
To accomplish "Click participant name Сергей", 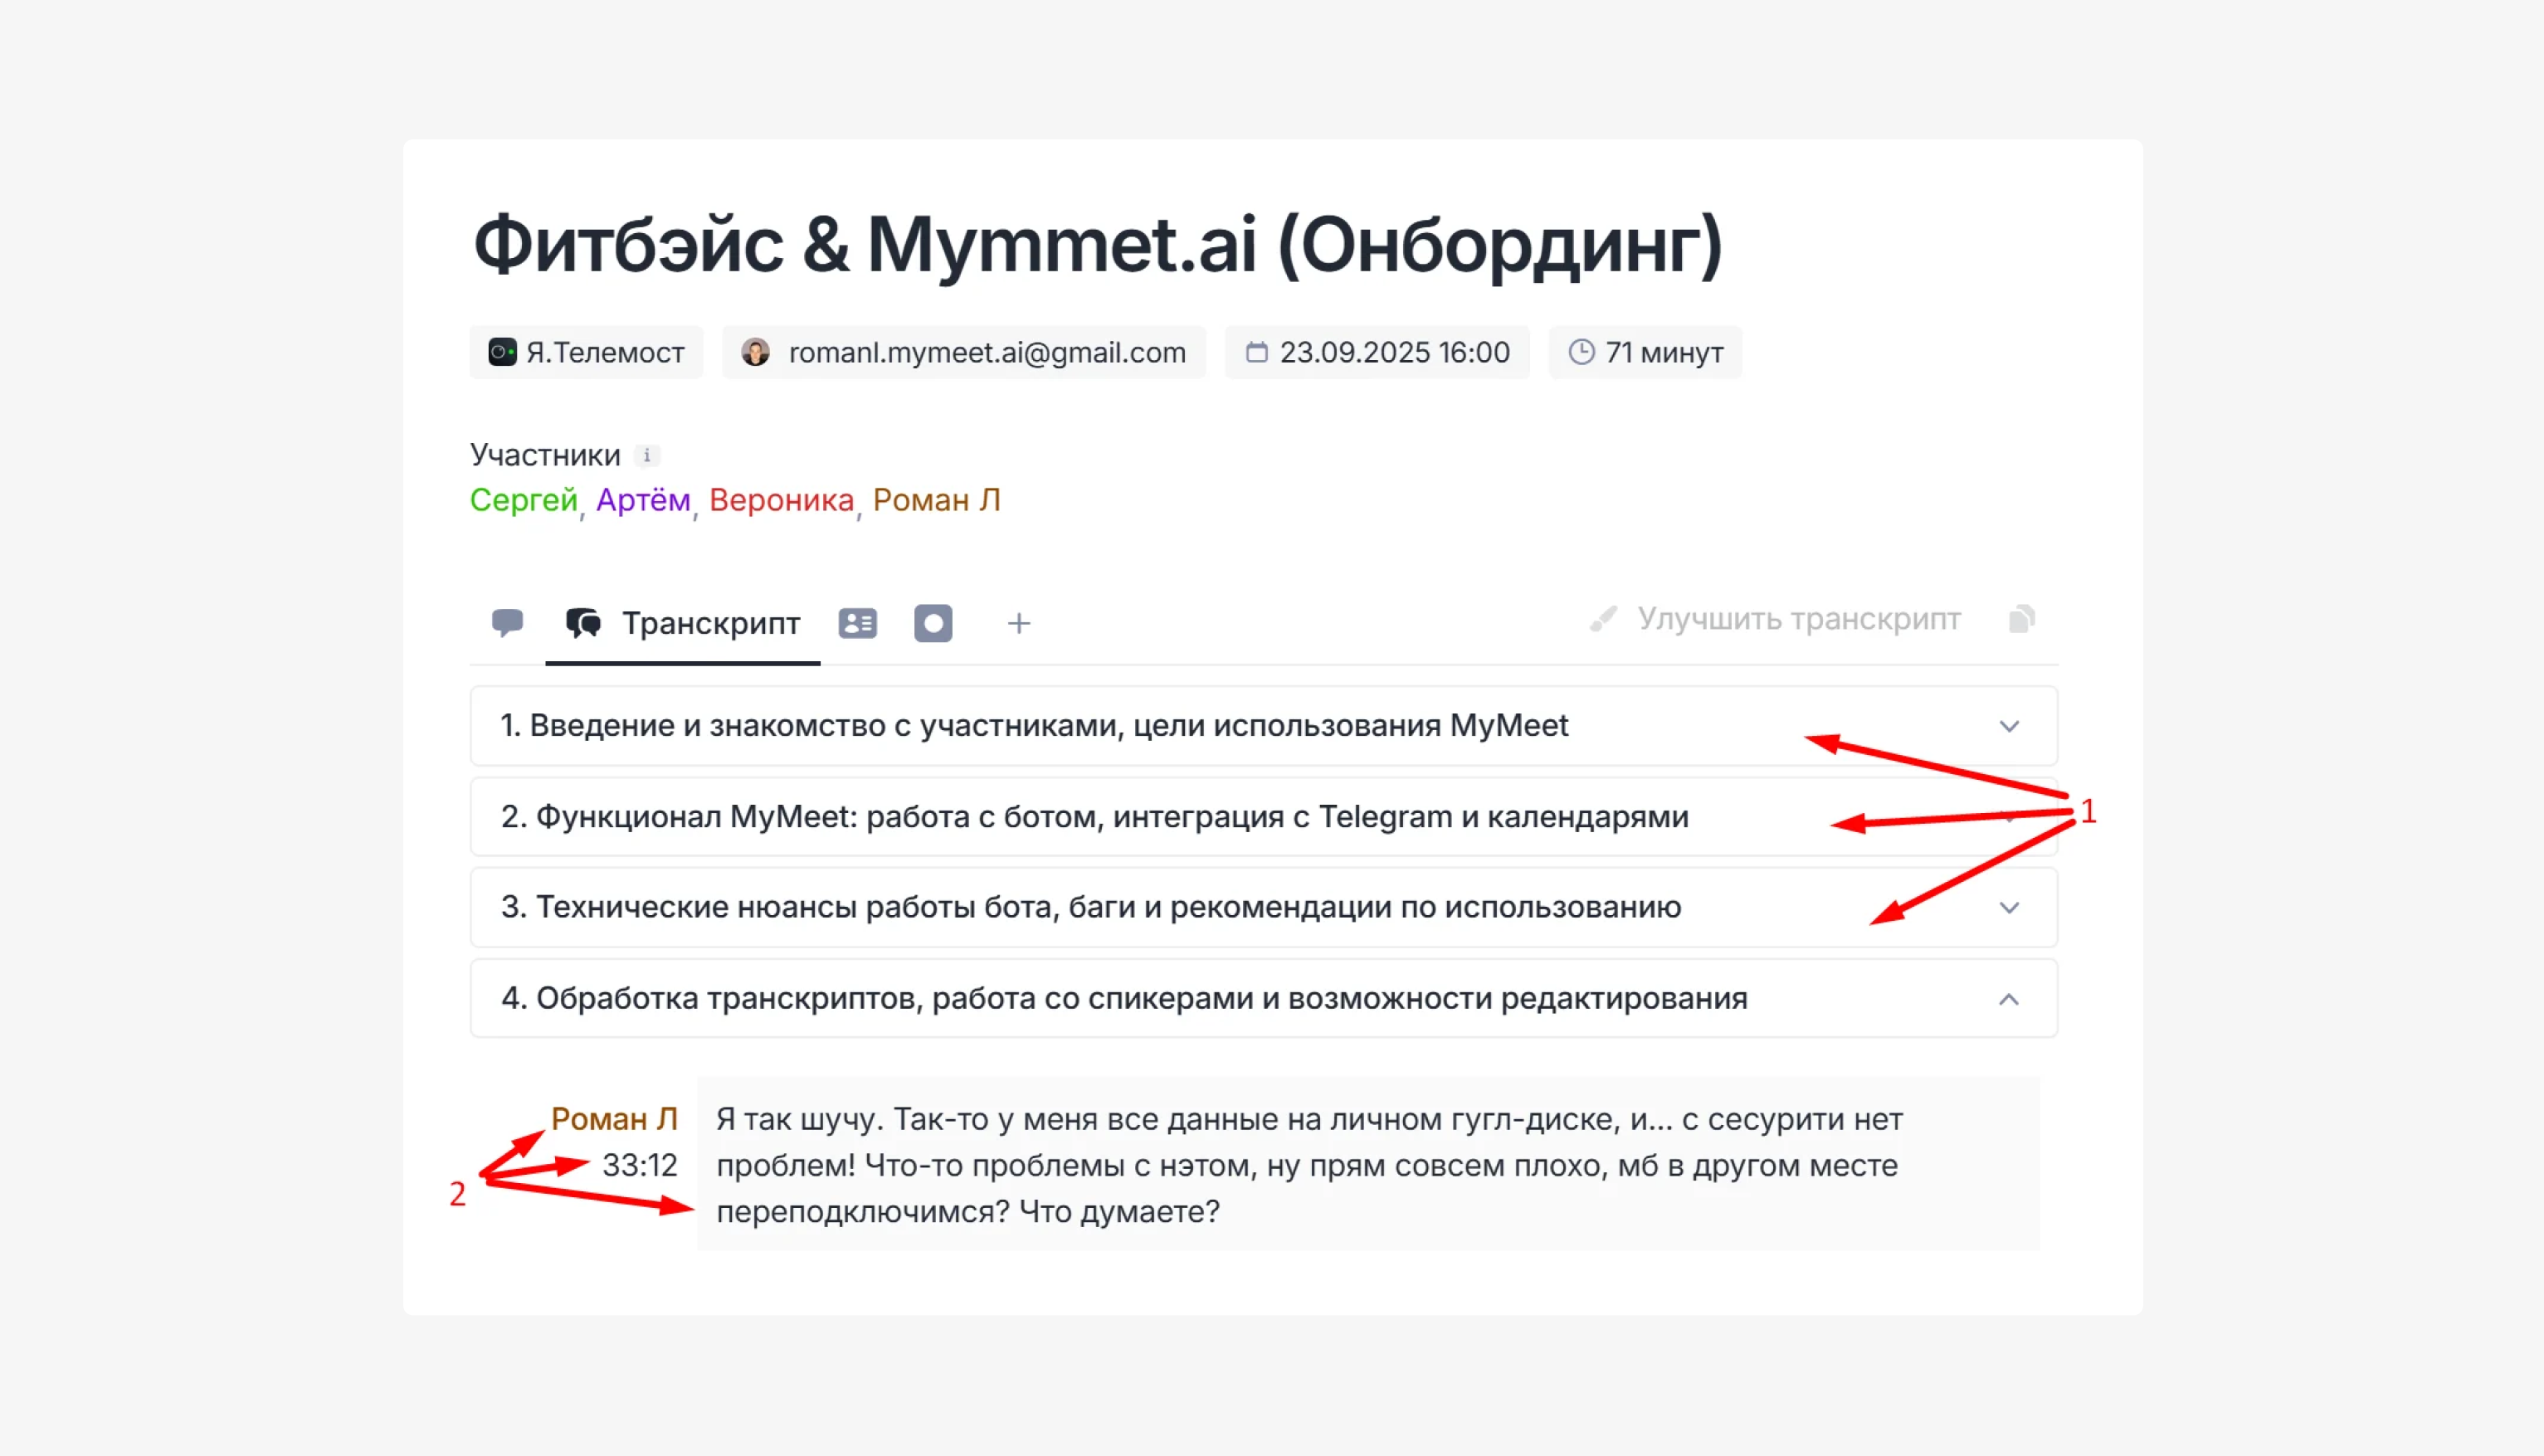I will [523, 499].
